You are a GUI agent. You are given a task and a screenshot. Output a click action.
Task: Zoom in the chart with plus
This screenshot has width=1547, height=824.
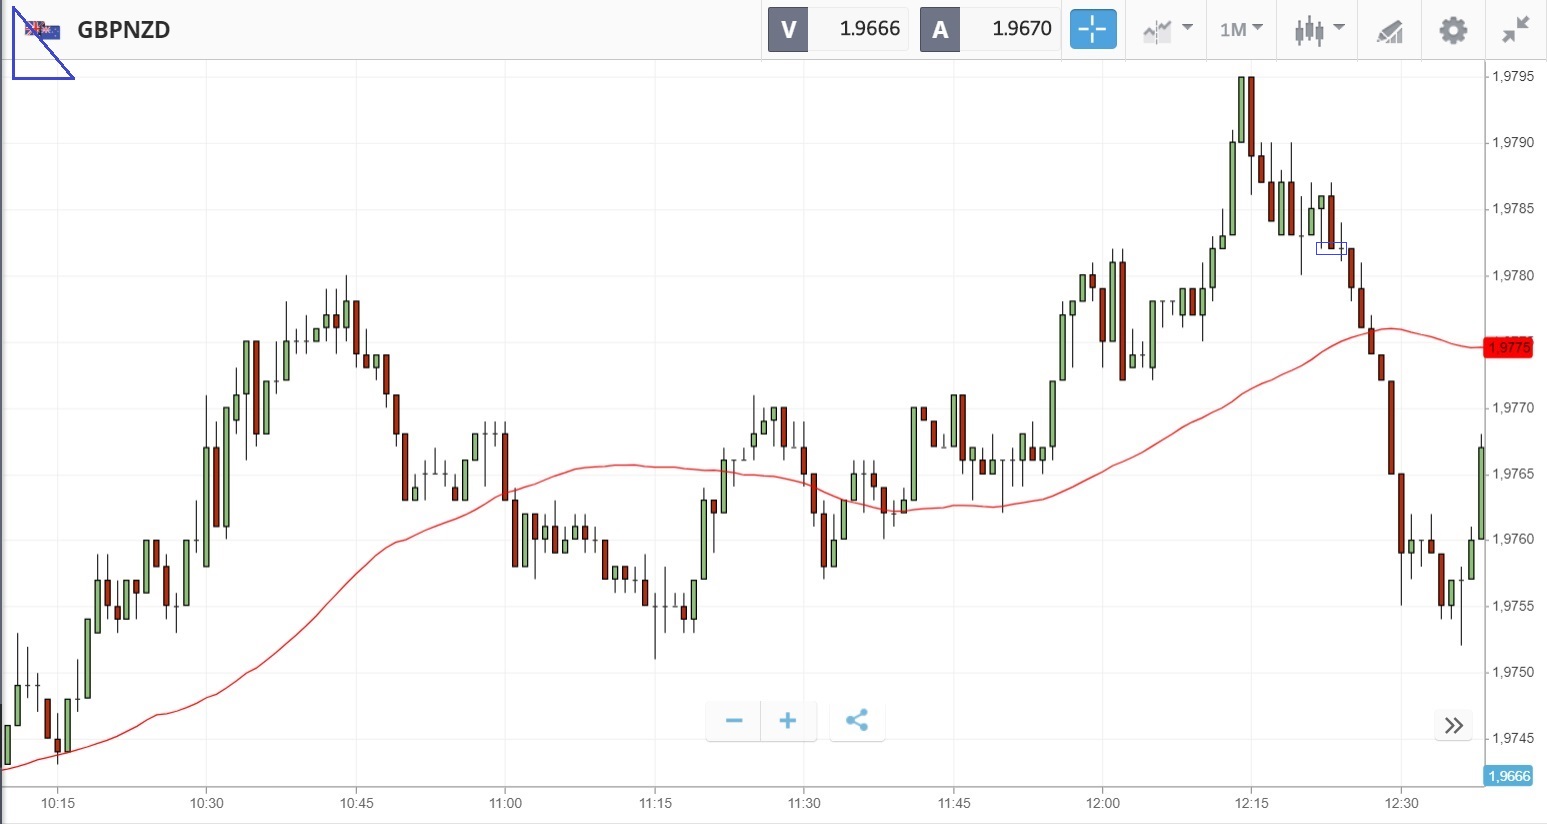(x=788, y=721)
